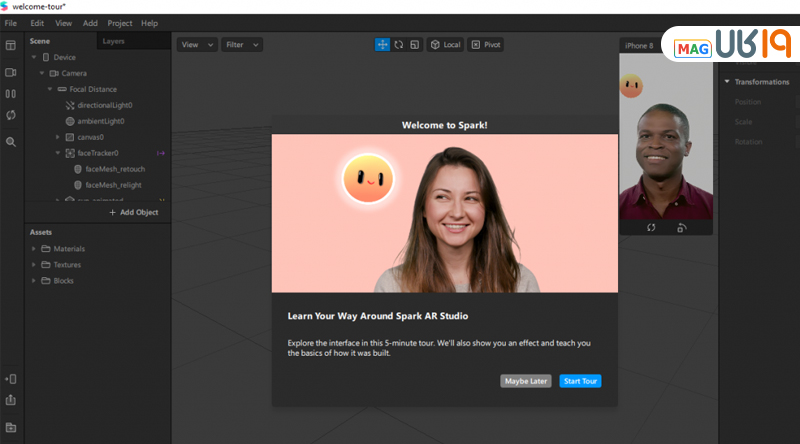
Task: Toggle Pivot mode in viewport toolbar
Action: click(486, 45)
